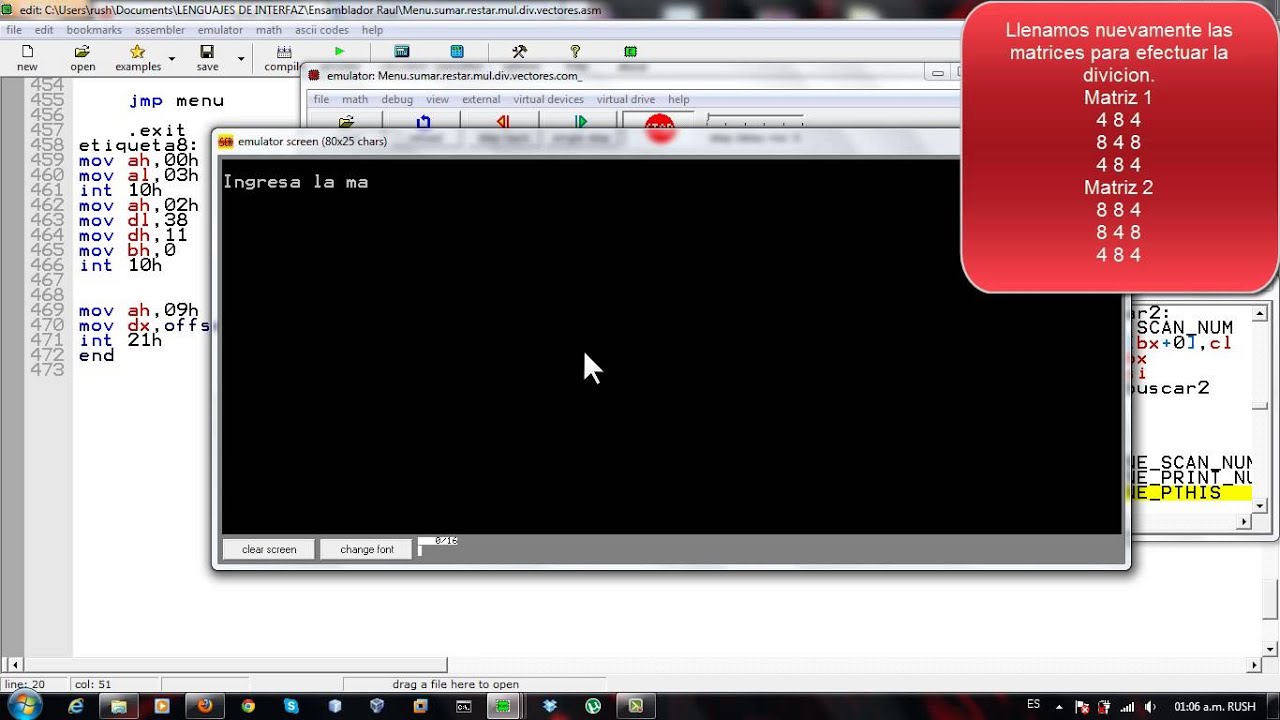Click 'drag a file here to open' status text
This screenshot has width=1280, height=720.
[455, 685]
